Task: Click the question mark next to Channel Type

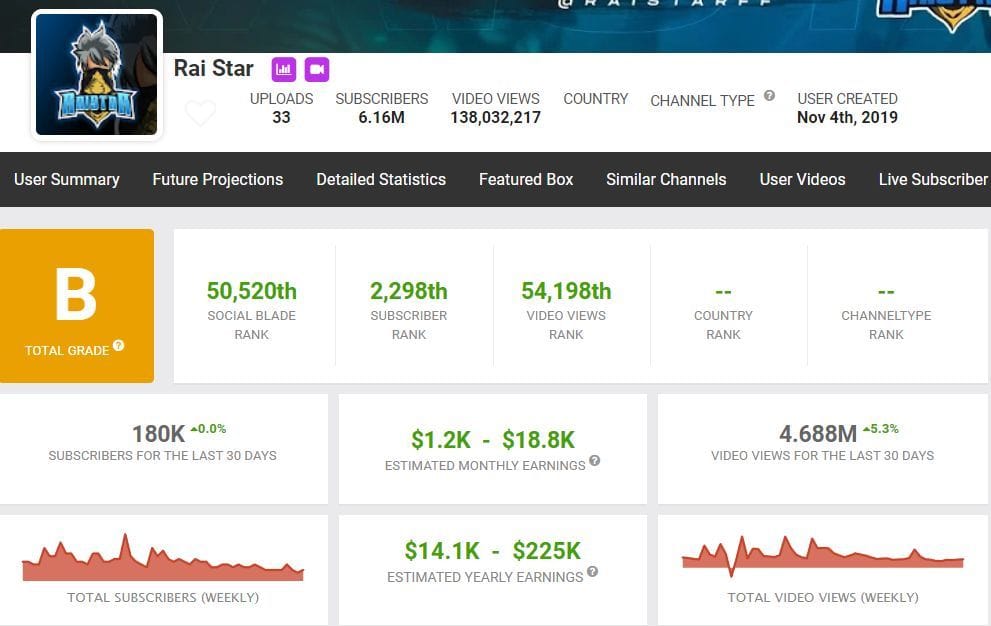Action: (768, 95)
